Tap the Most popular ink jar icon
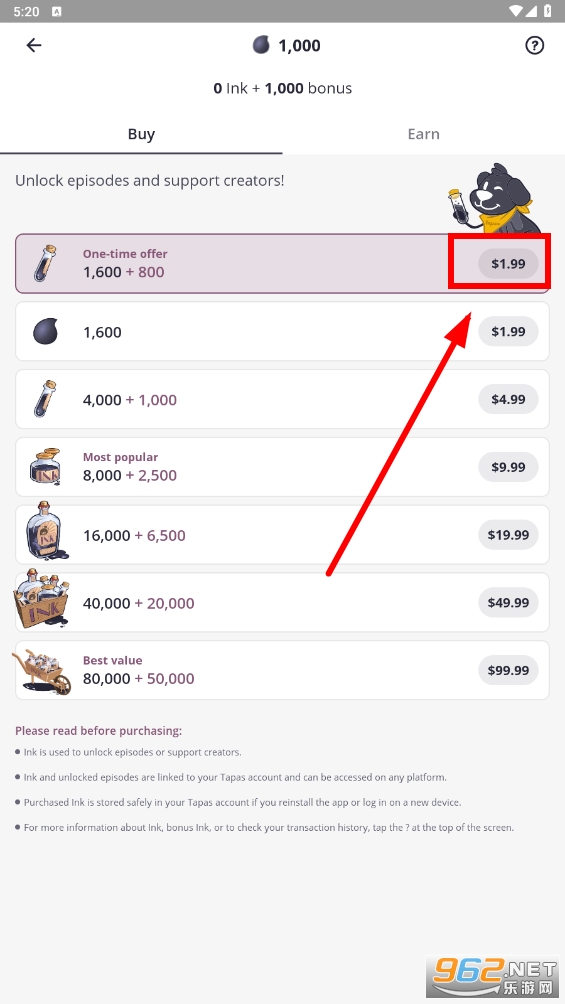This screenshot has height=1004, width=565. (45, 466)
